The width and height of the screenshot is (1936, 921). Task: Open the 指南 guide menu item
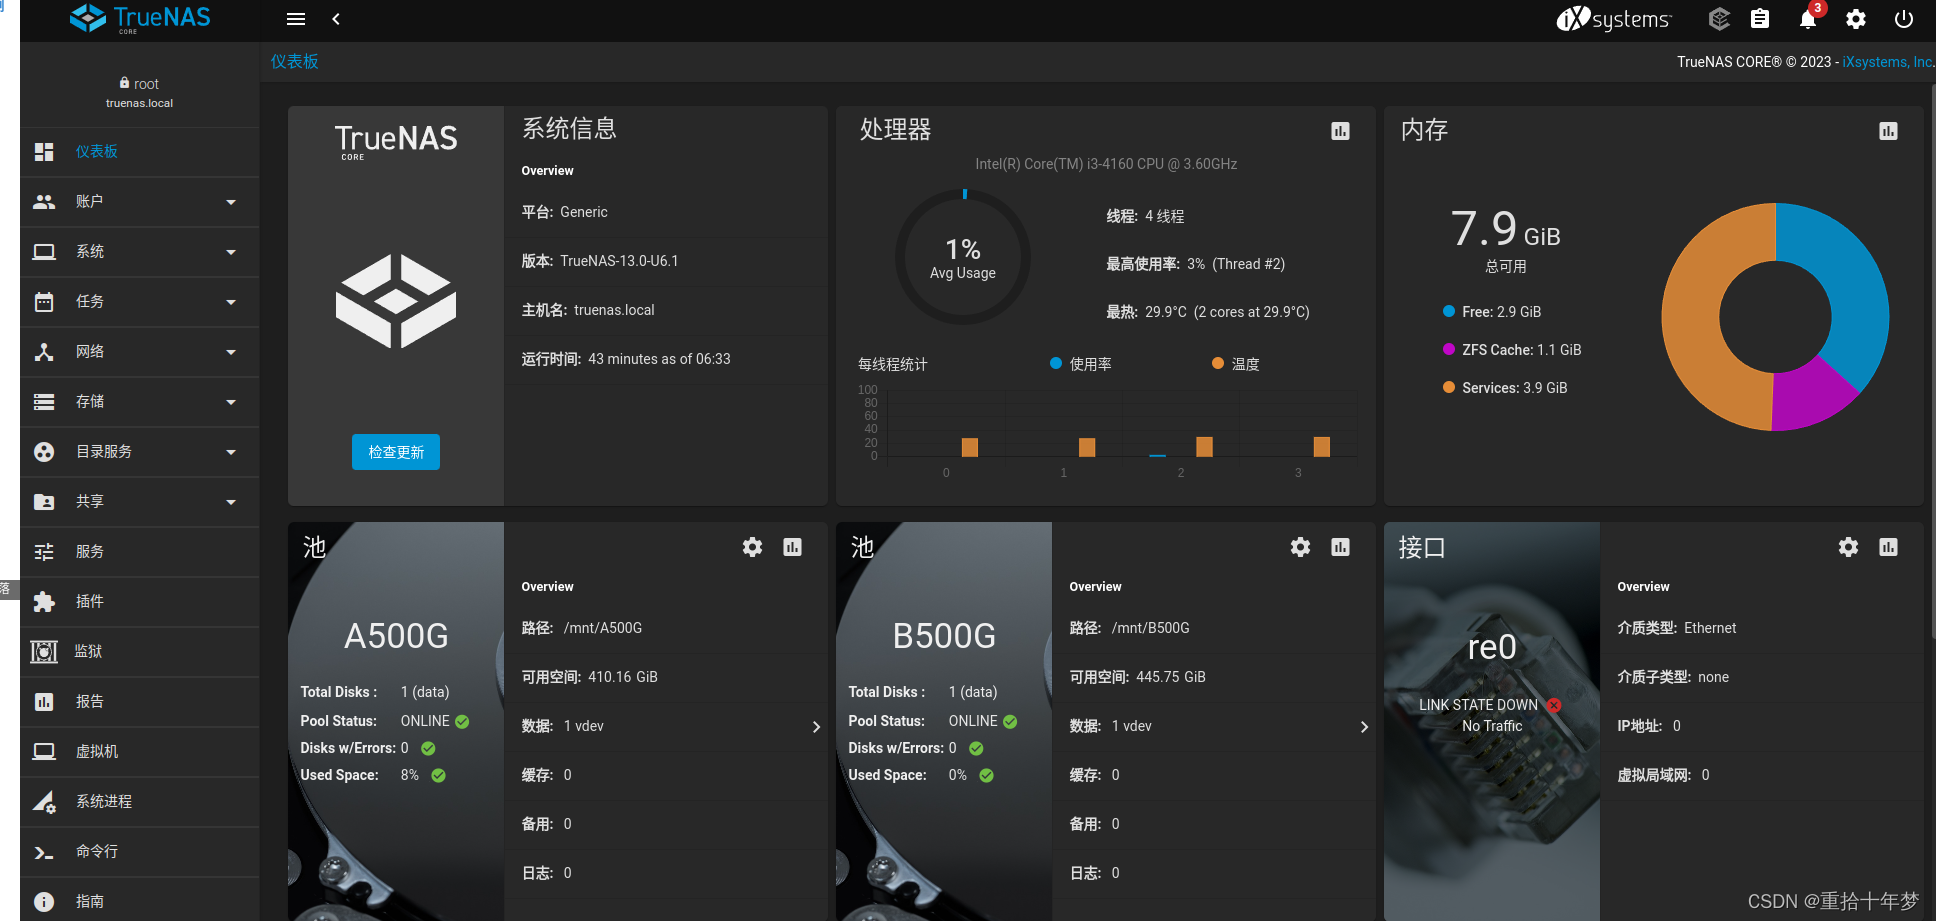[x=139, y=900]
